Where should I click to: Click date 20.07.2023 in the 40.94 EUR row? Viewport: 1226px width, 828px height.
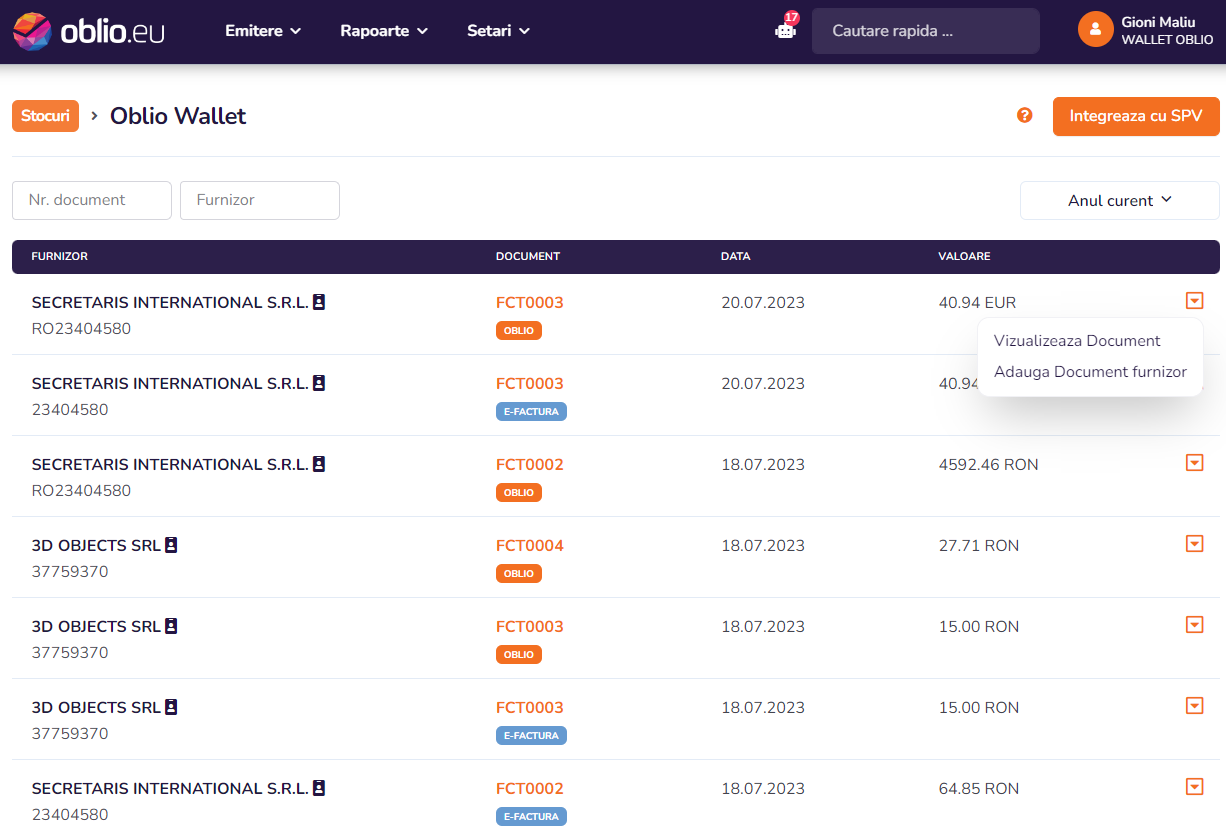click(x=763, y=303)
